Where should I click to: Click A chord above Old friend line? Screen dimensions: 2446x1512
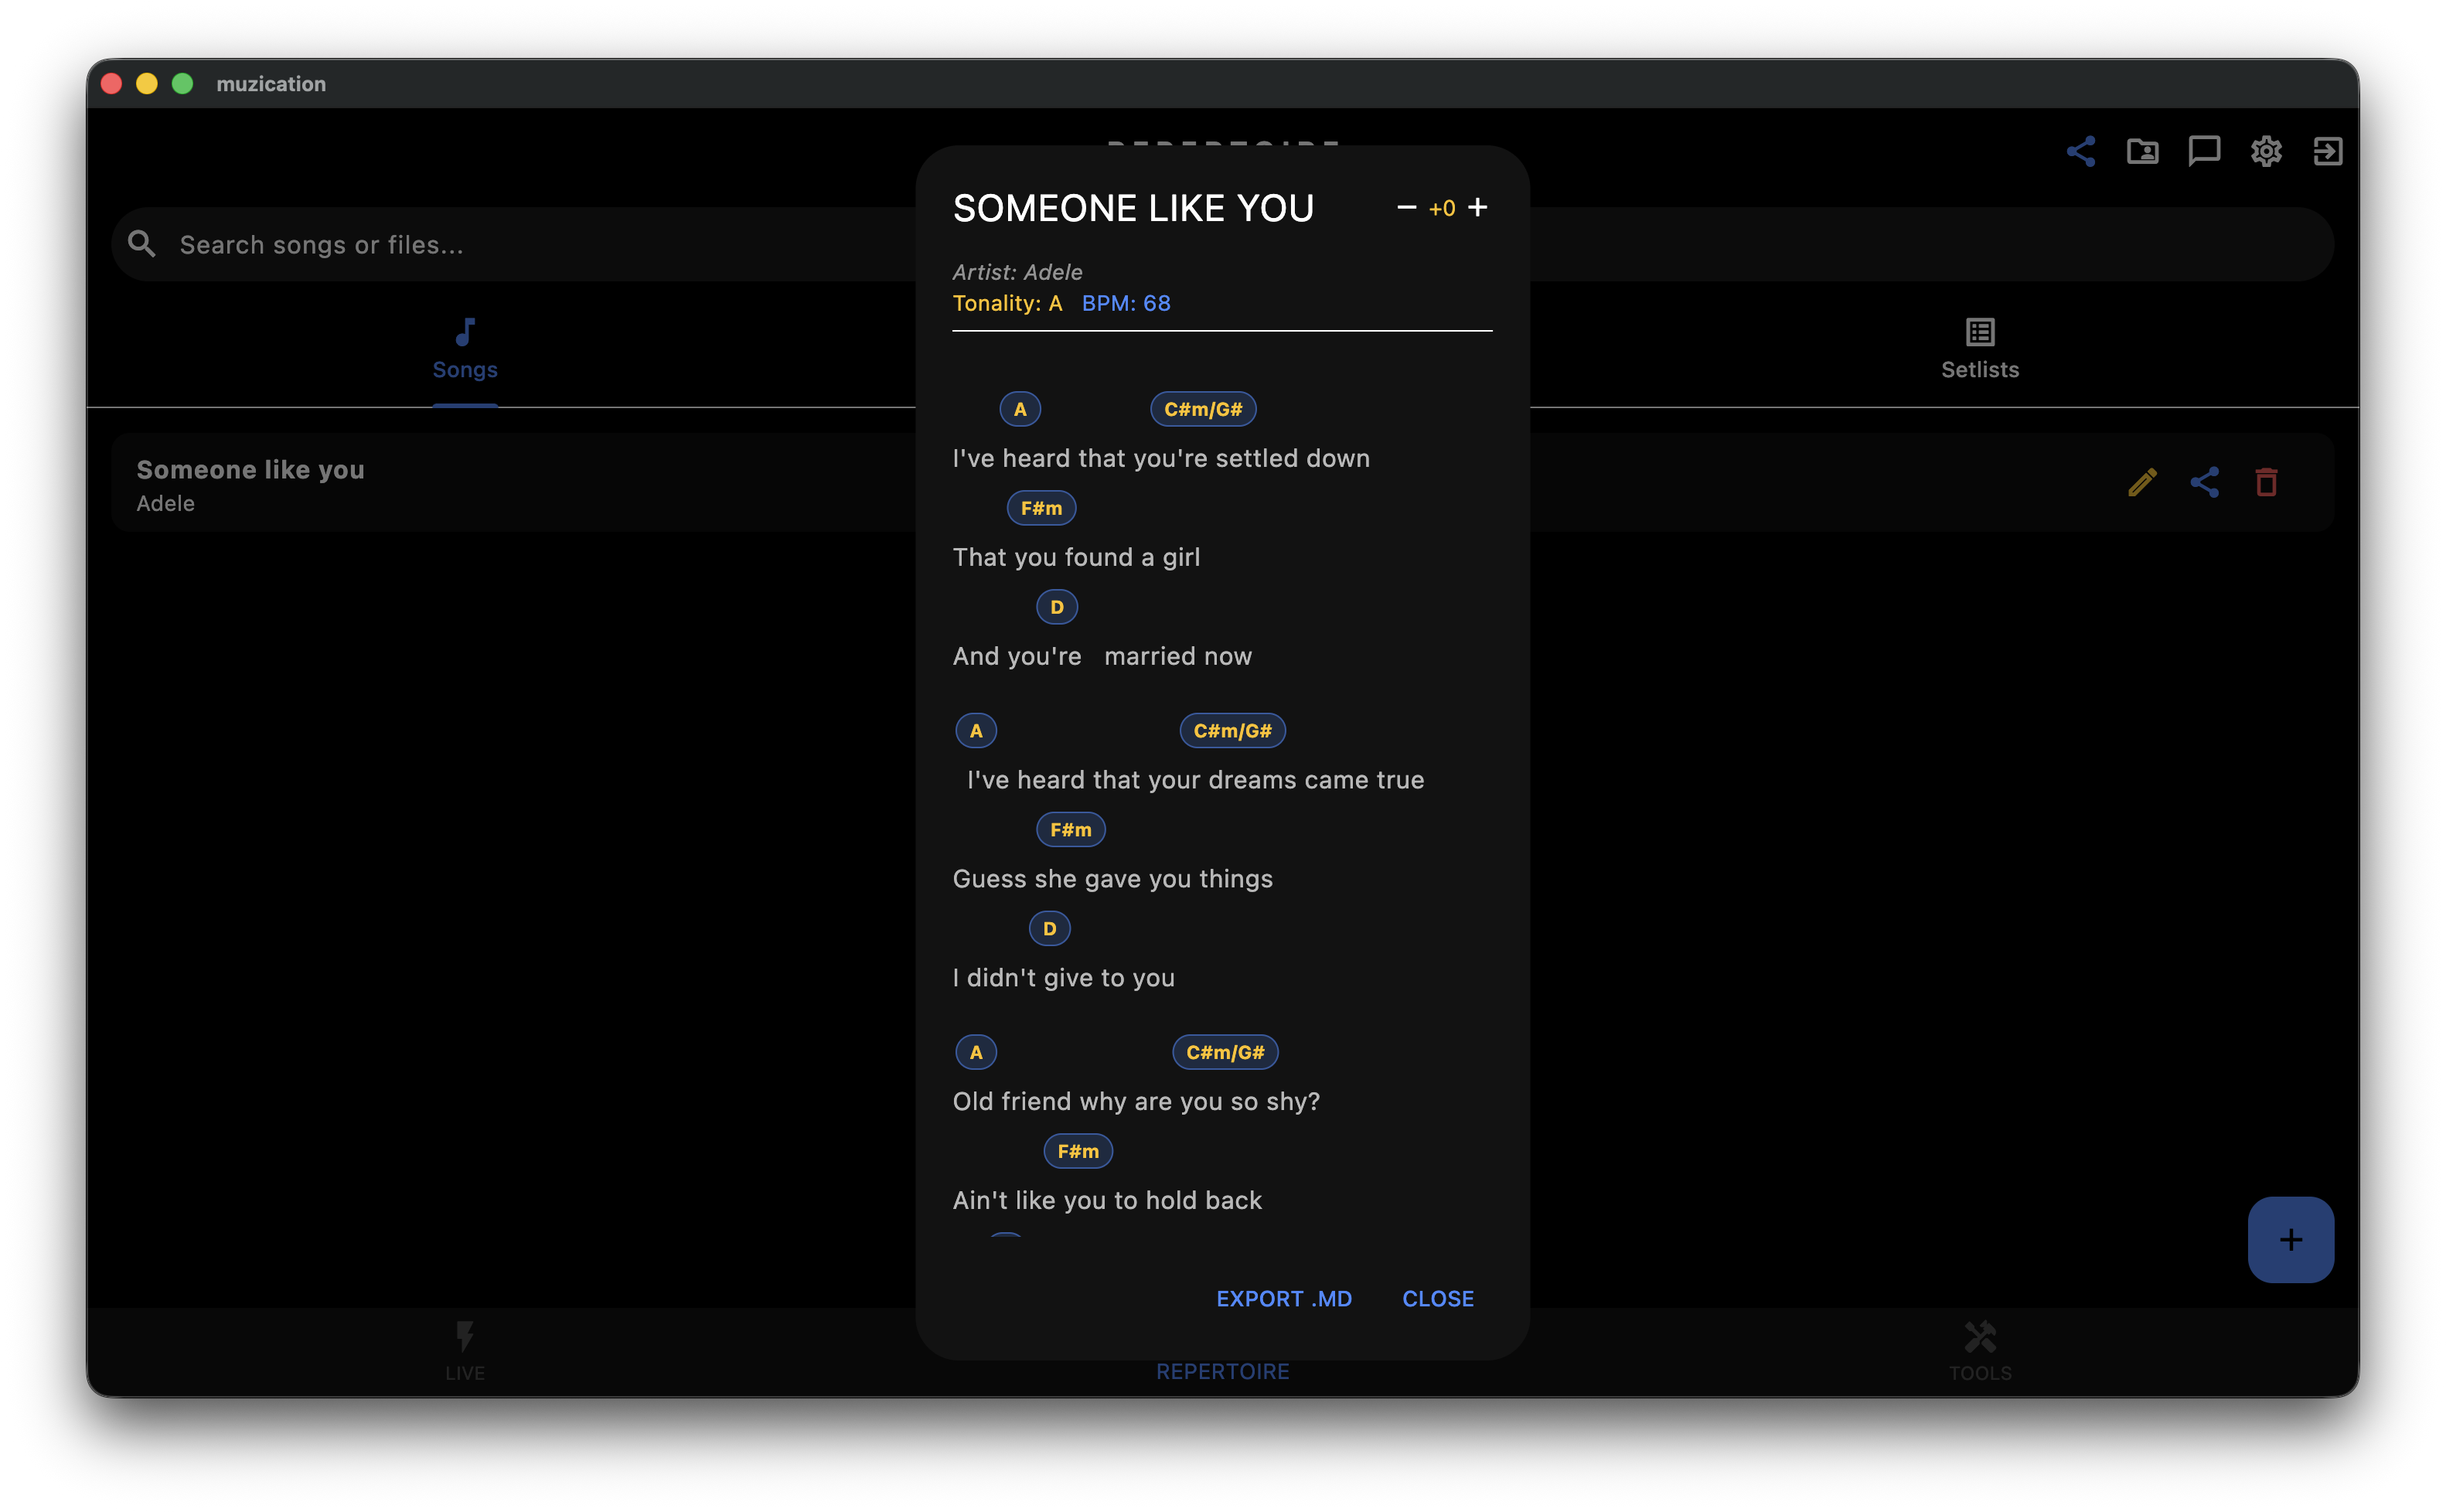(976, 1052)
